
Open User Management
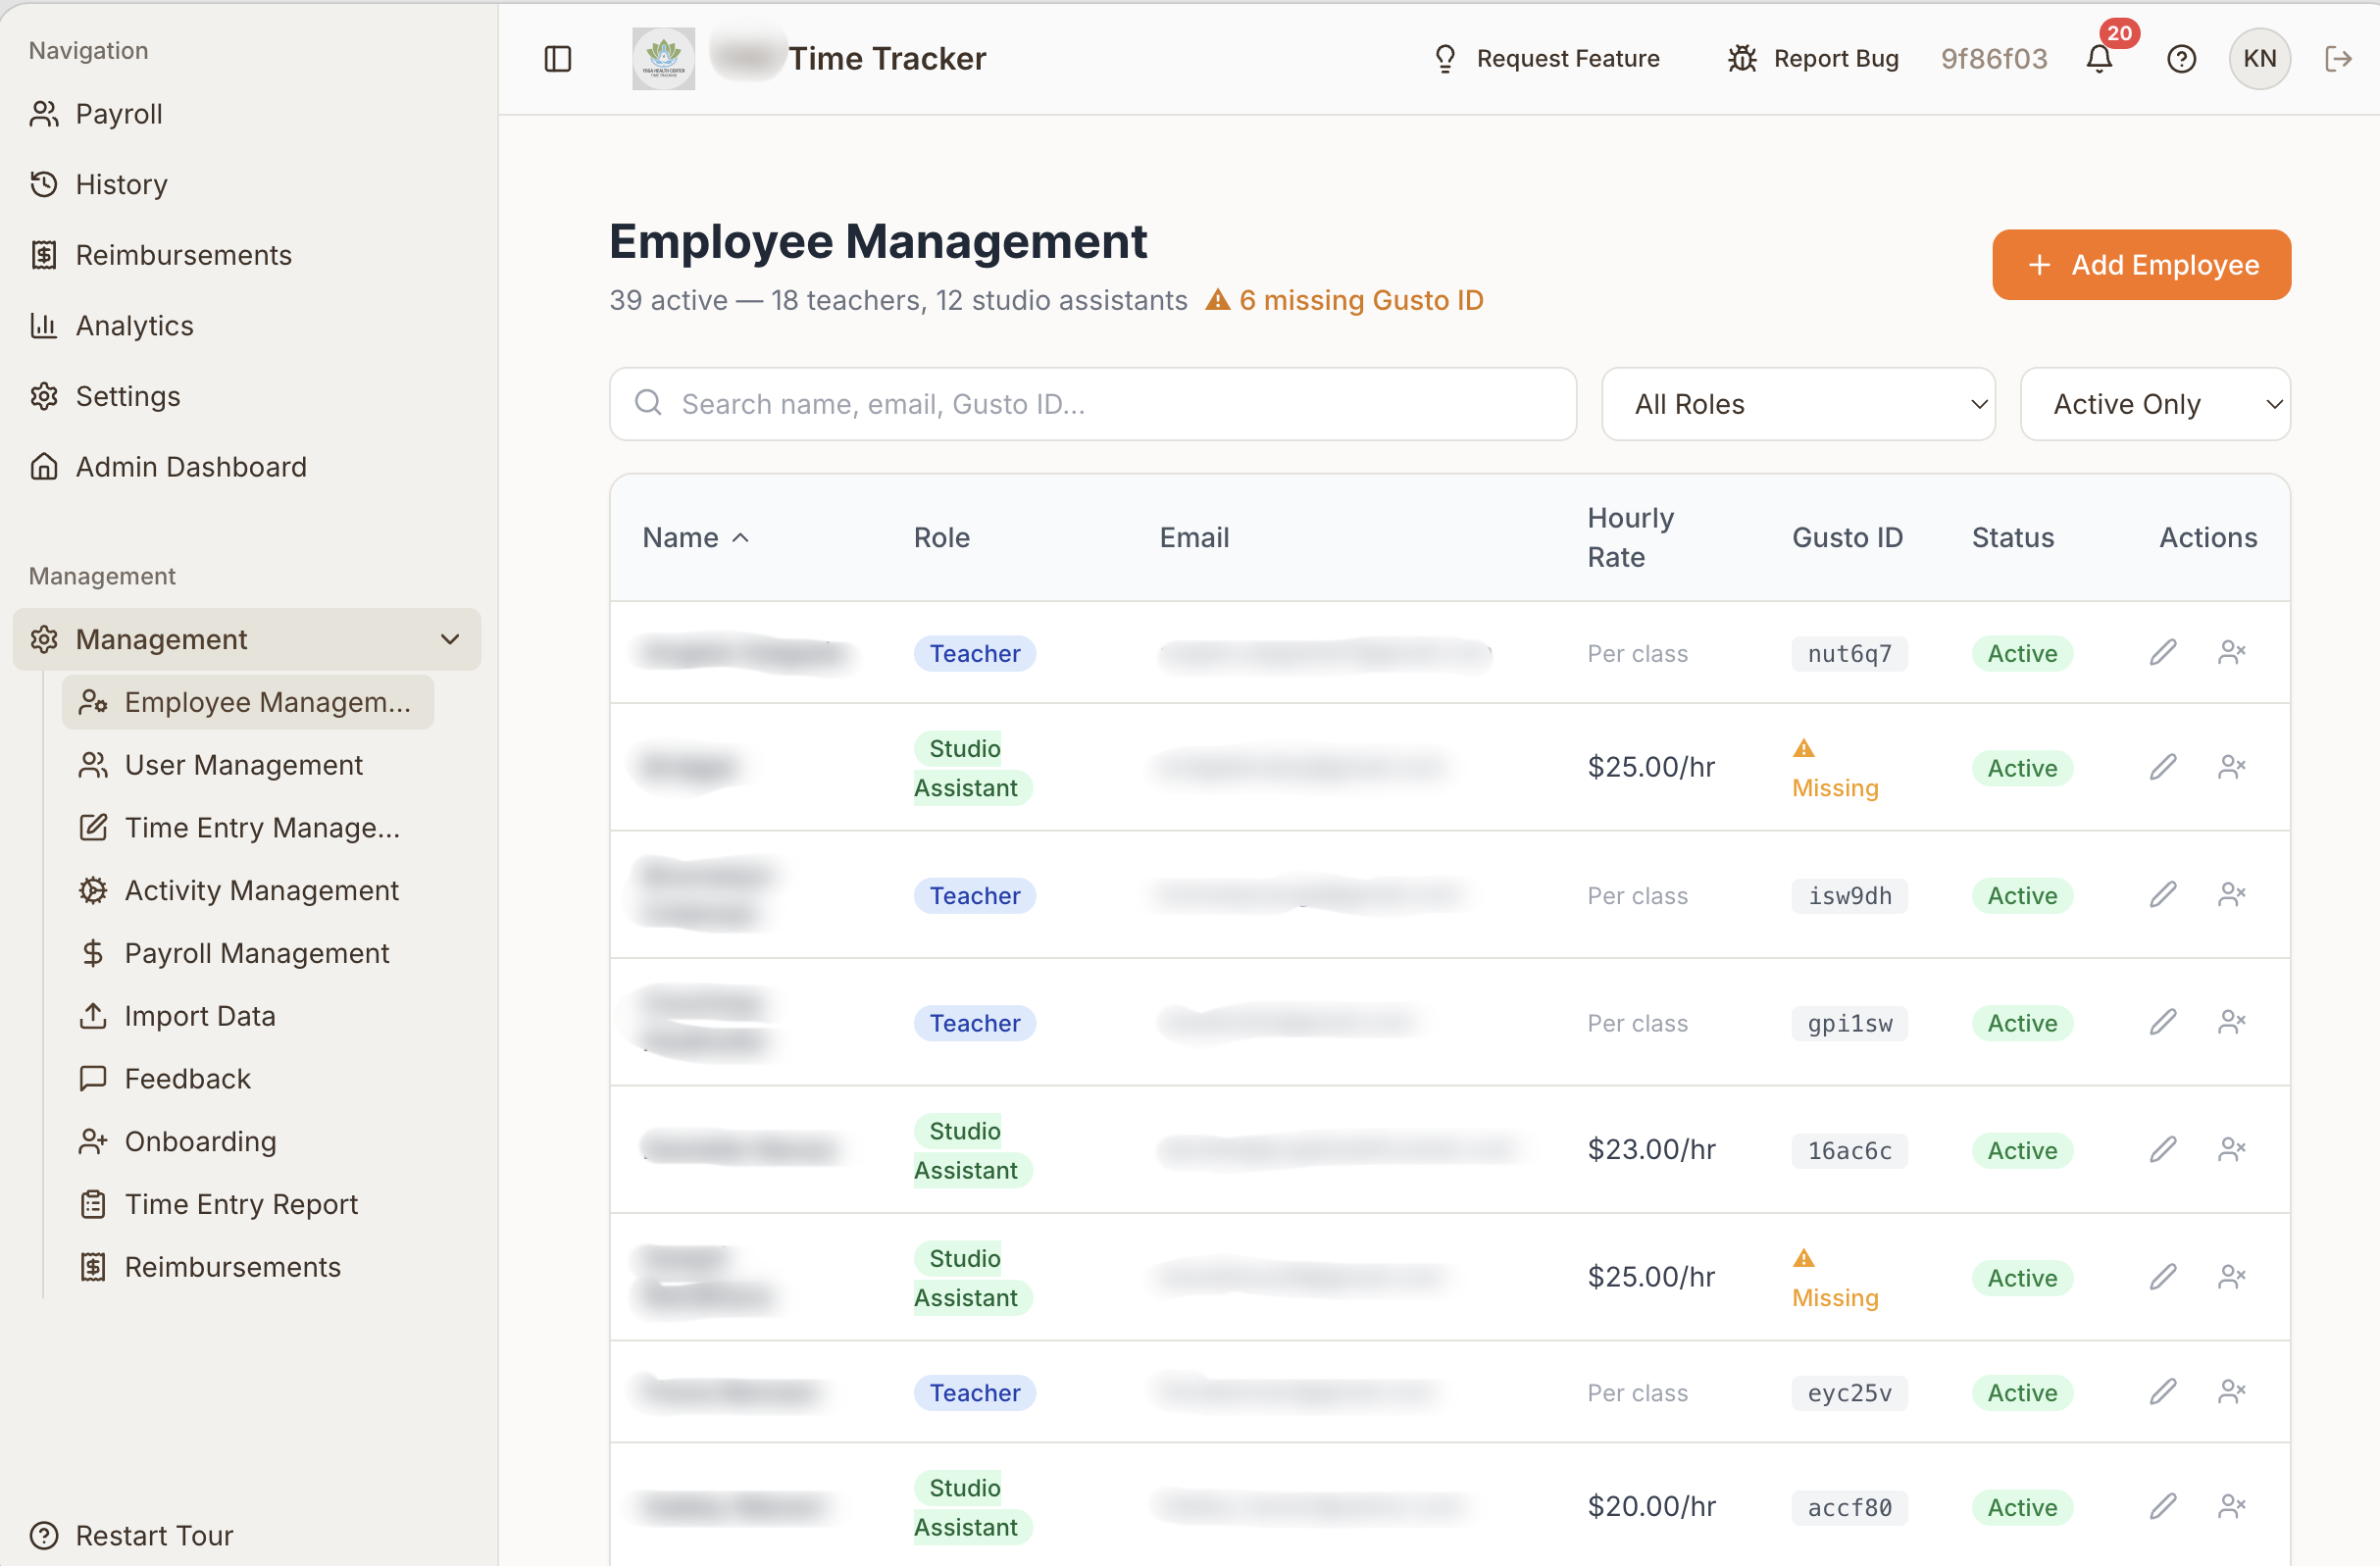point(221,765)
